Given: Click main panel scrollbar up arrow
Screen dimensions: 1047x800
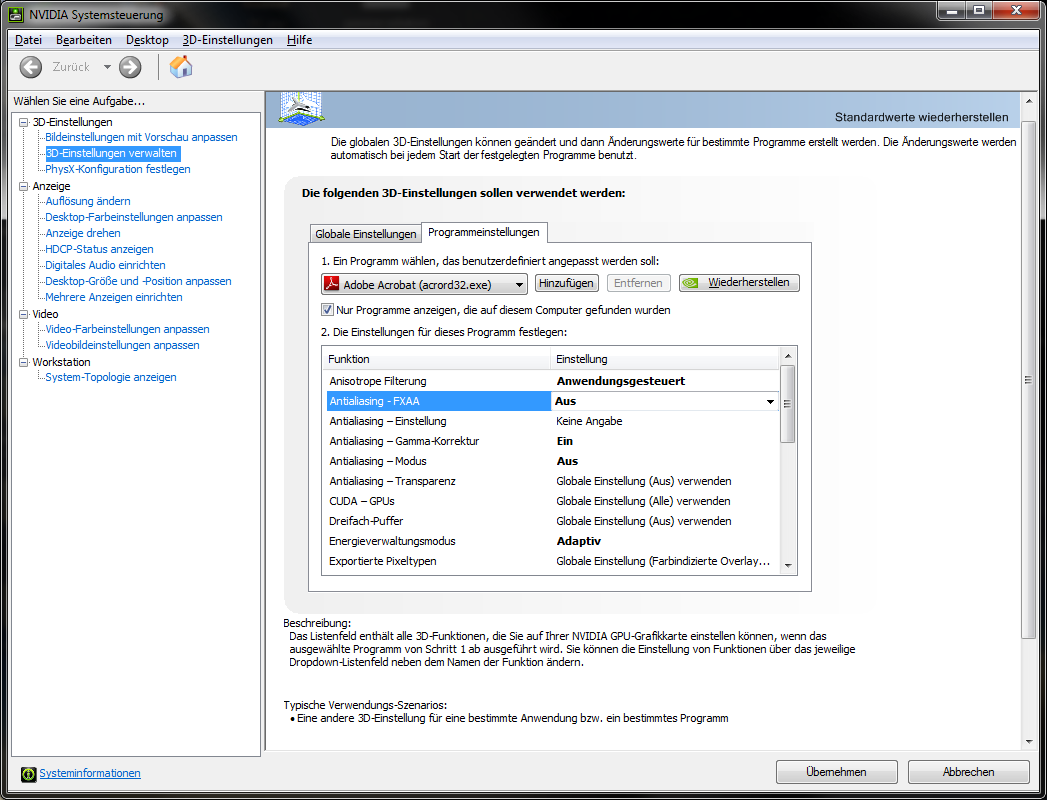Looking at the screenshot, I should [1029, 101].
